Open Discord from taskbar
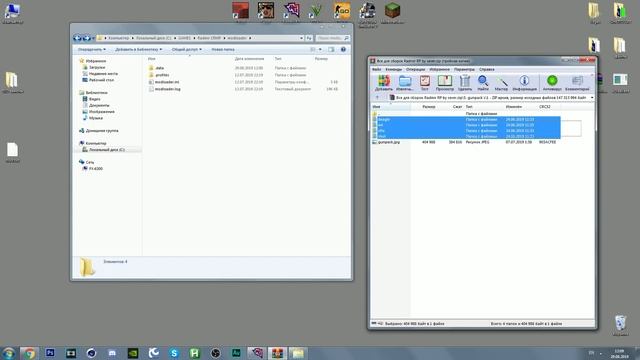Screen dimensions: 640x360 pyautogui.click(x=112, y=353)
